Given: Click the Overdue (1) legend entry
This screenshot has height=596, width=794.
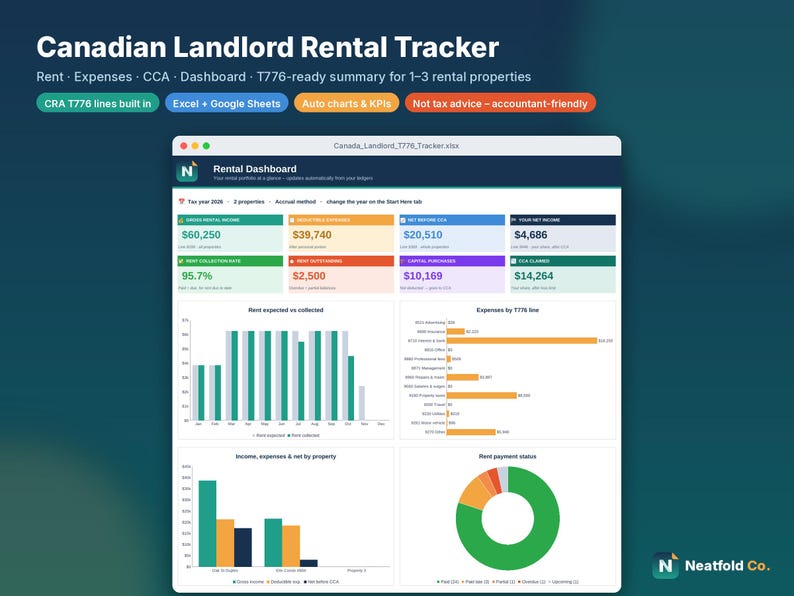Looking at the screenshot, I should (x=532, y=582).
